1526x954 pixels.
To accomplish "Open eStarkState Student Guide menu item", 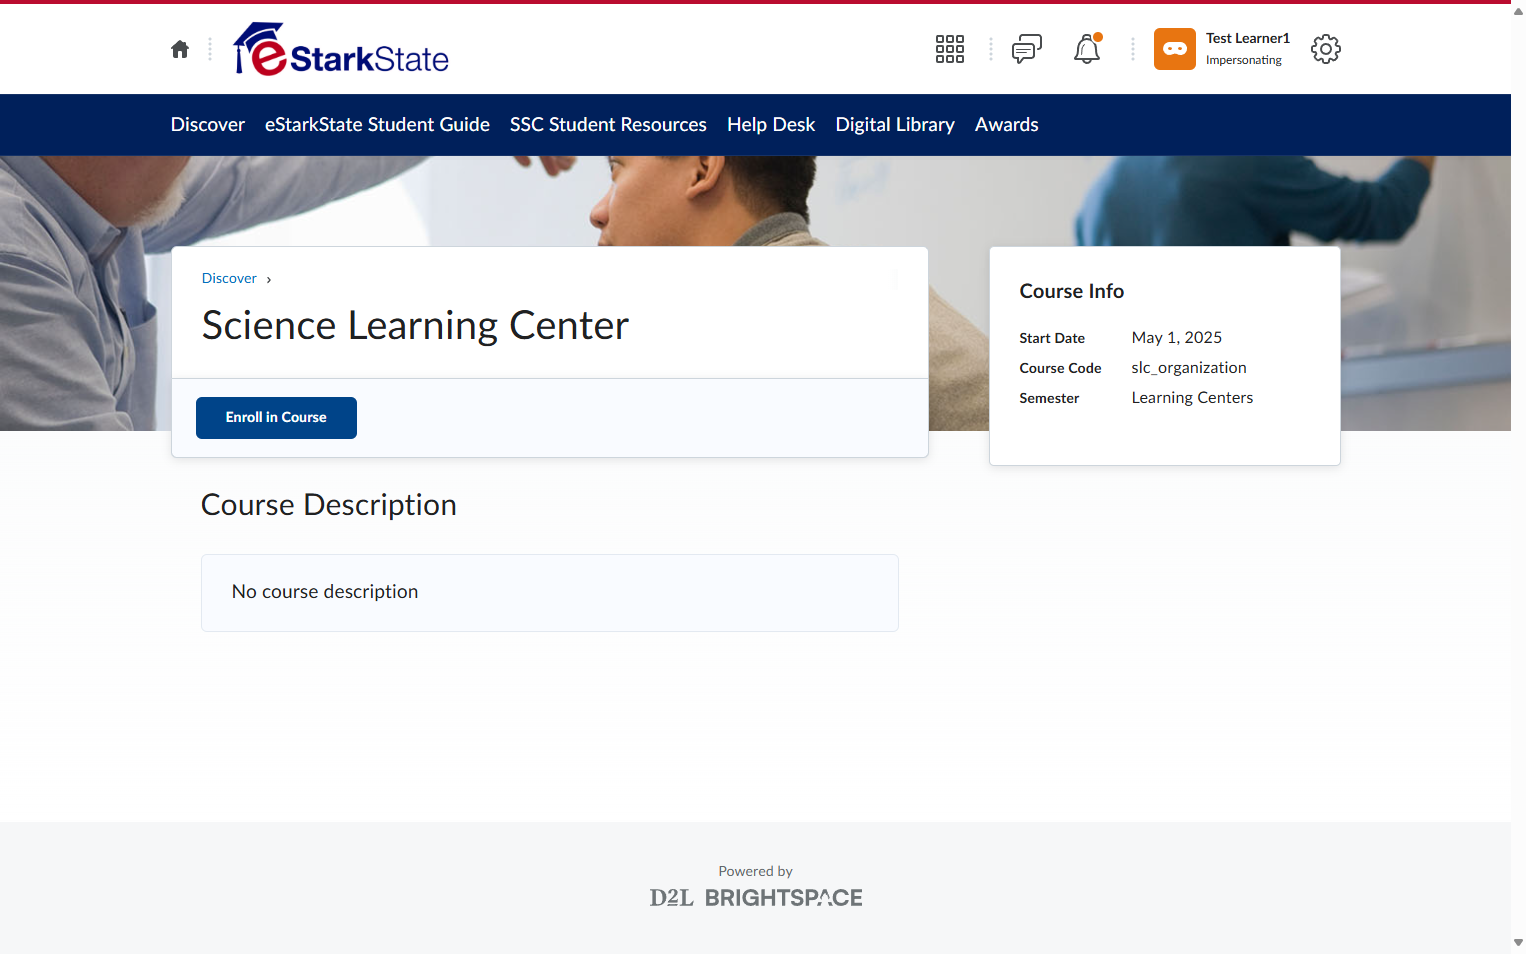I will 377,125.
